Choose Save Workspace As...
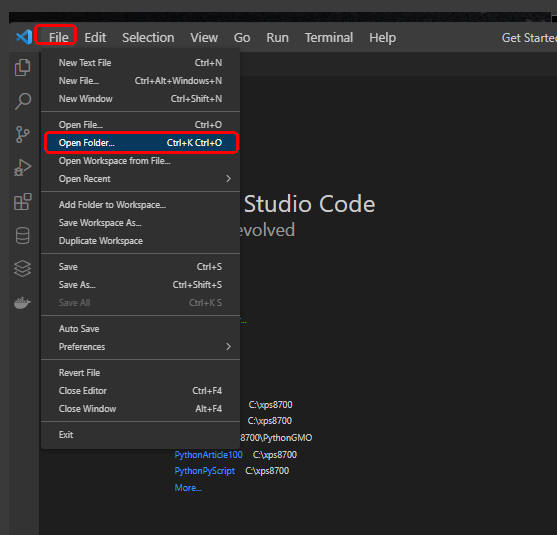Screen dimensions: 557x535 coord(140,223)
